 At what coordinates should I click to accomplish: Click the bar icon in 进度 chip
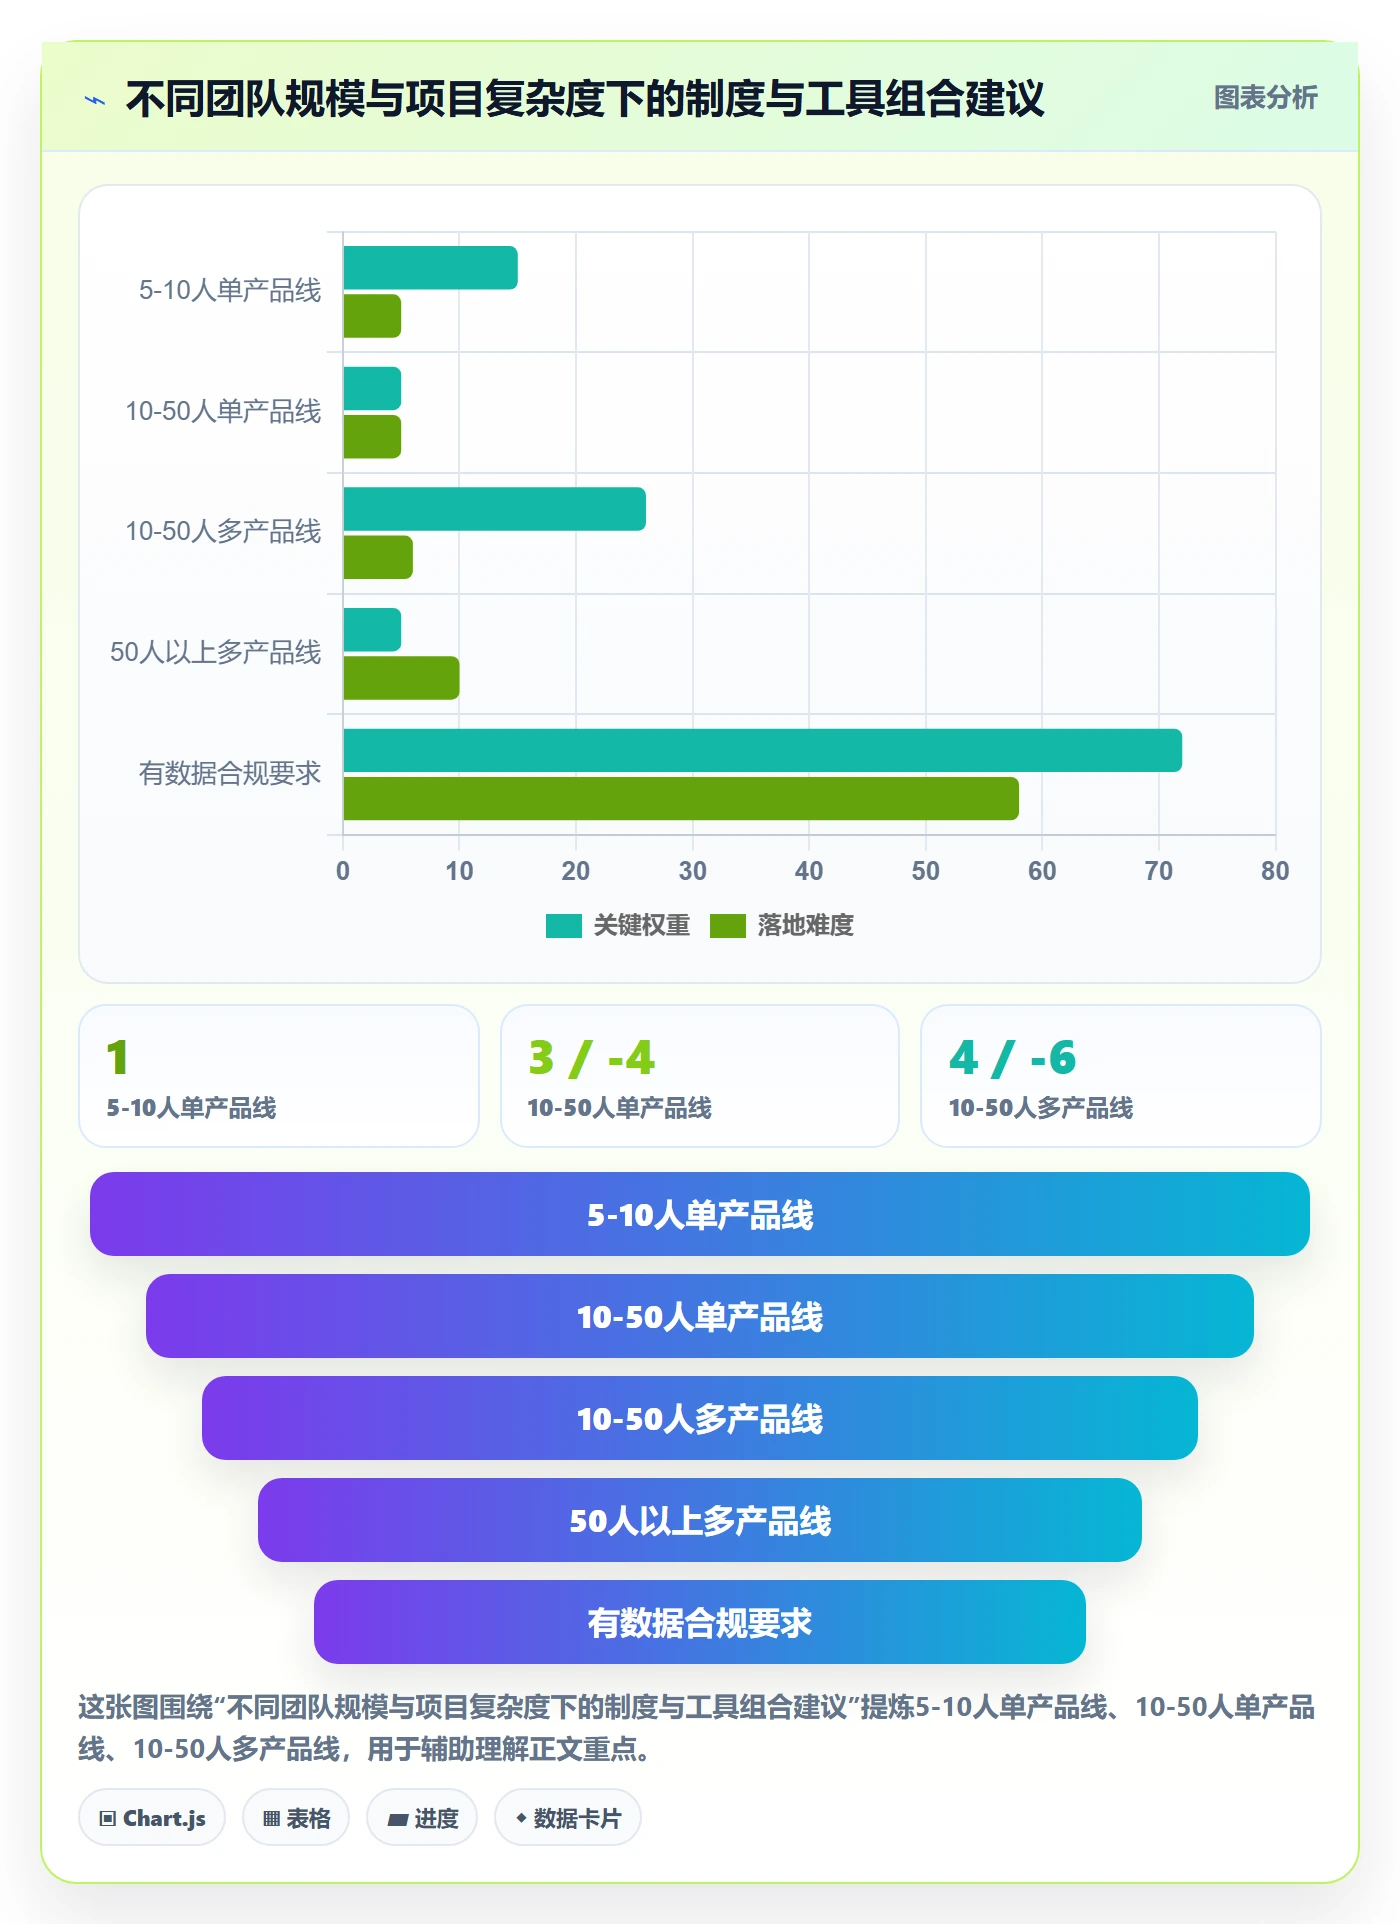pyautogui.click(x=397, y=1820)
